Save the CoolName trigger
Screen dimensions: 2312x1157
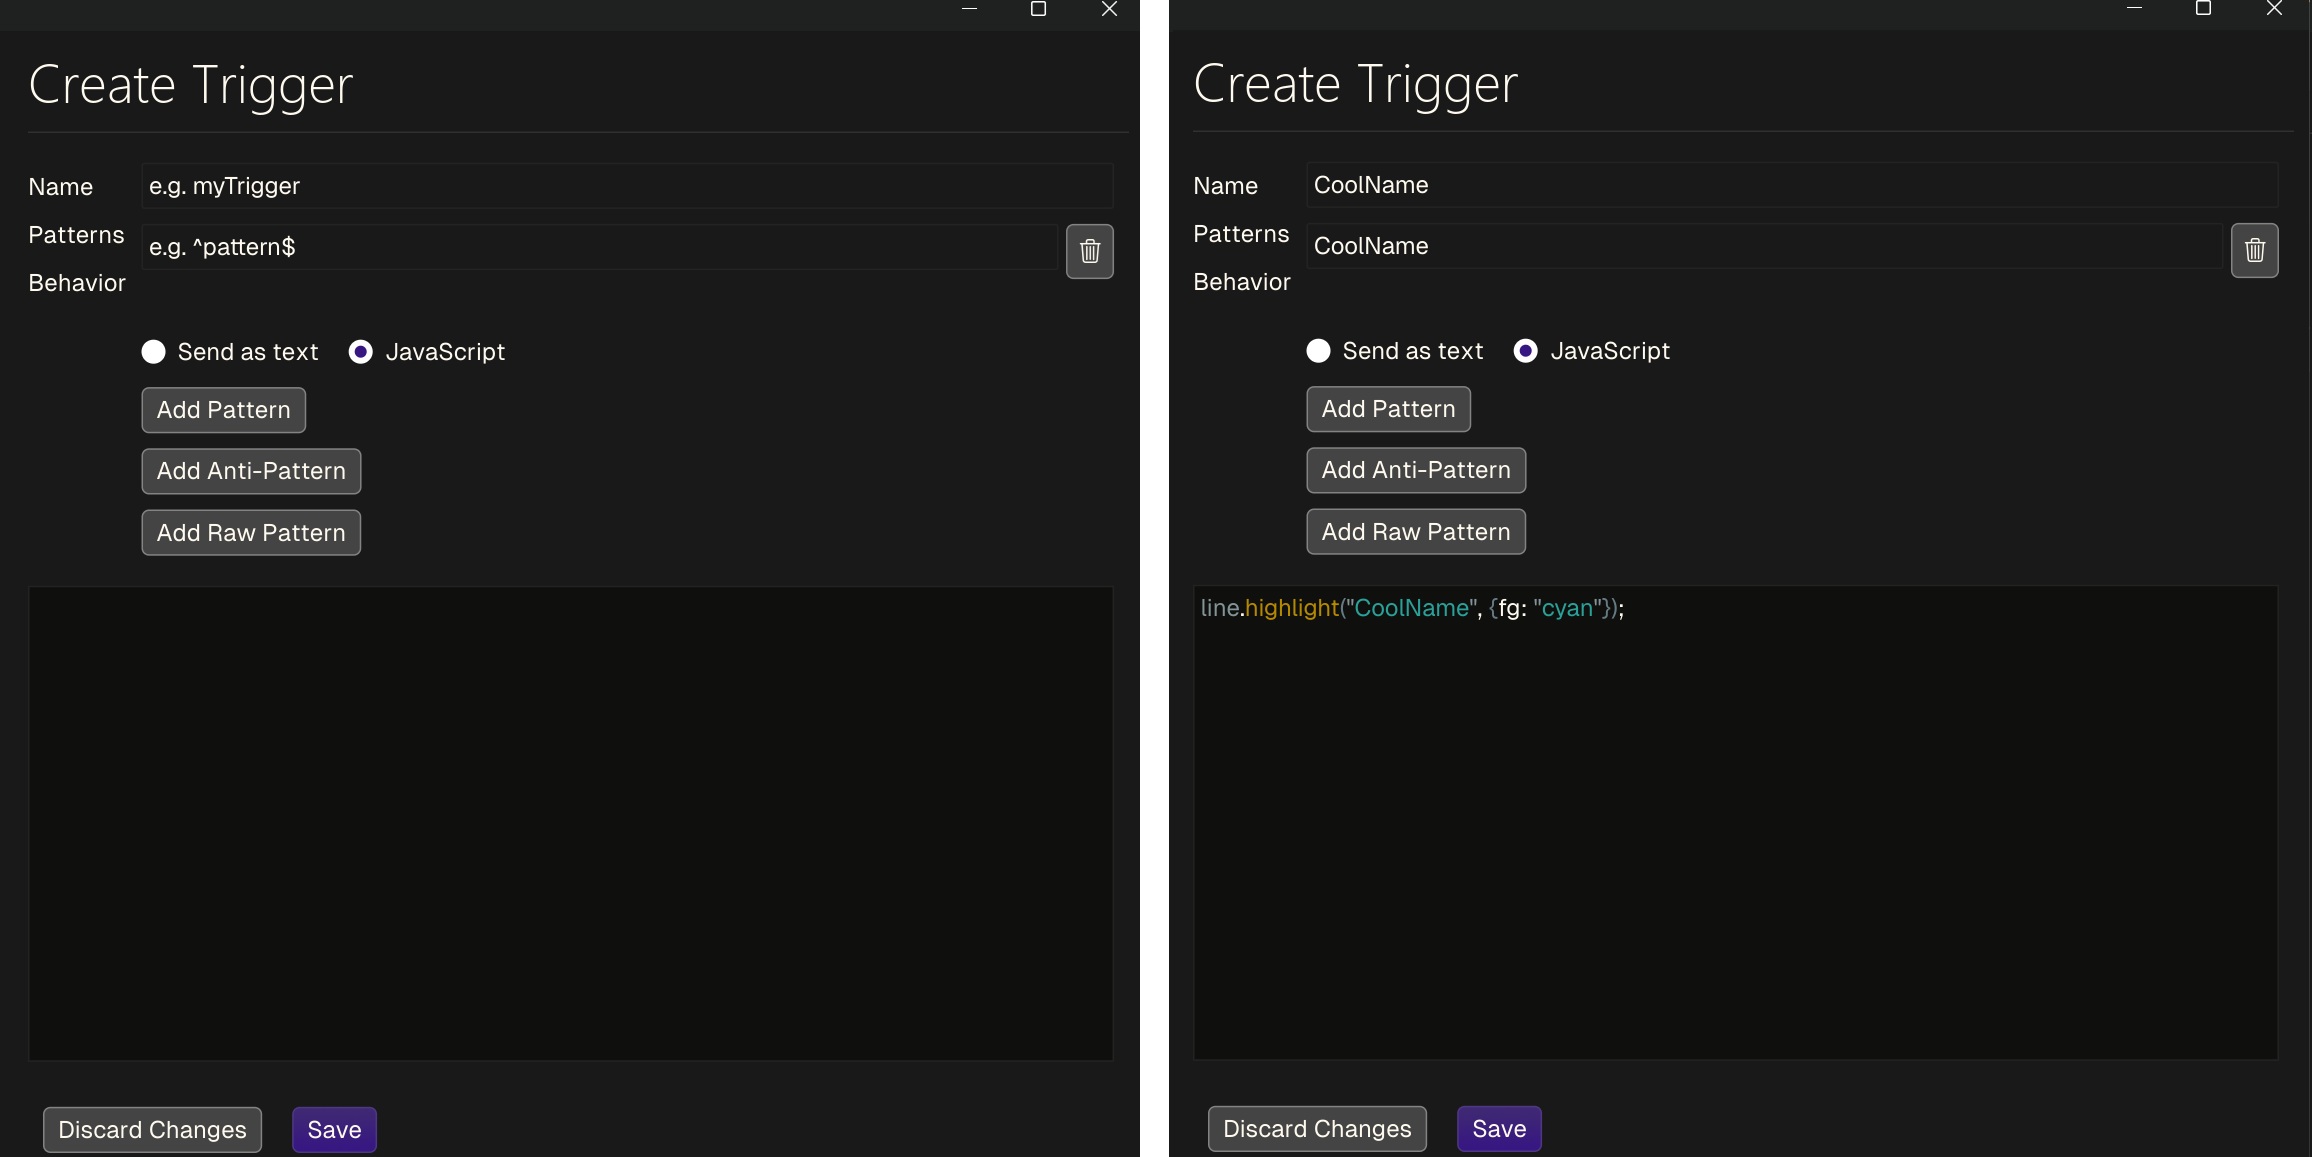[x=1498, y=1129]
